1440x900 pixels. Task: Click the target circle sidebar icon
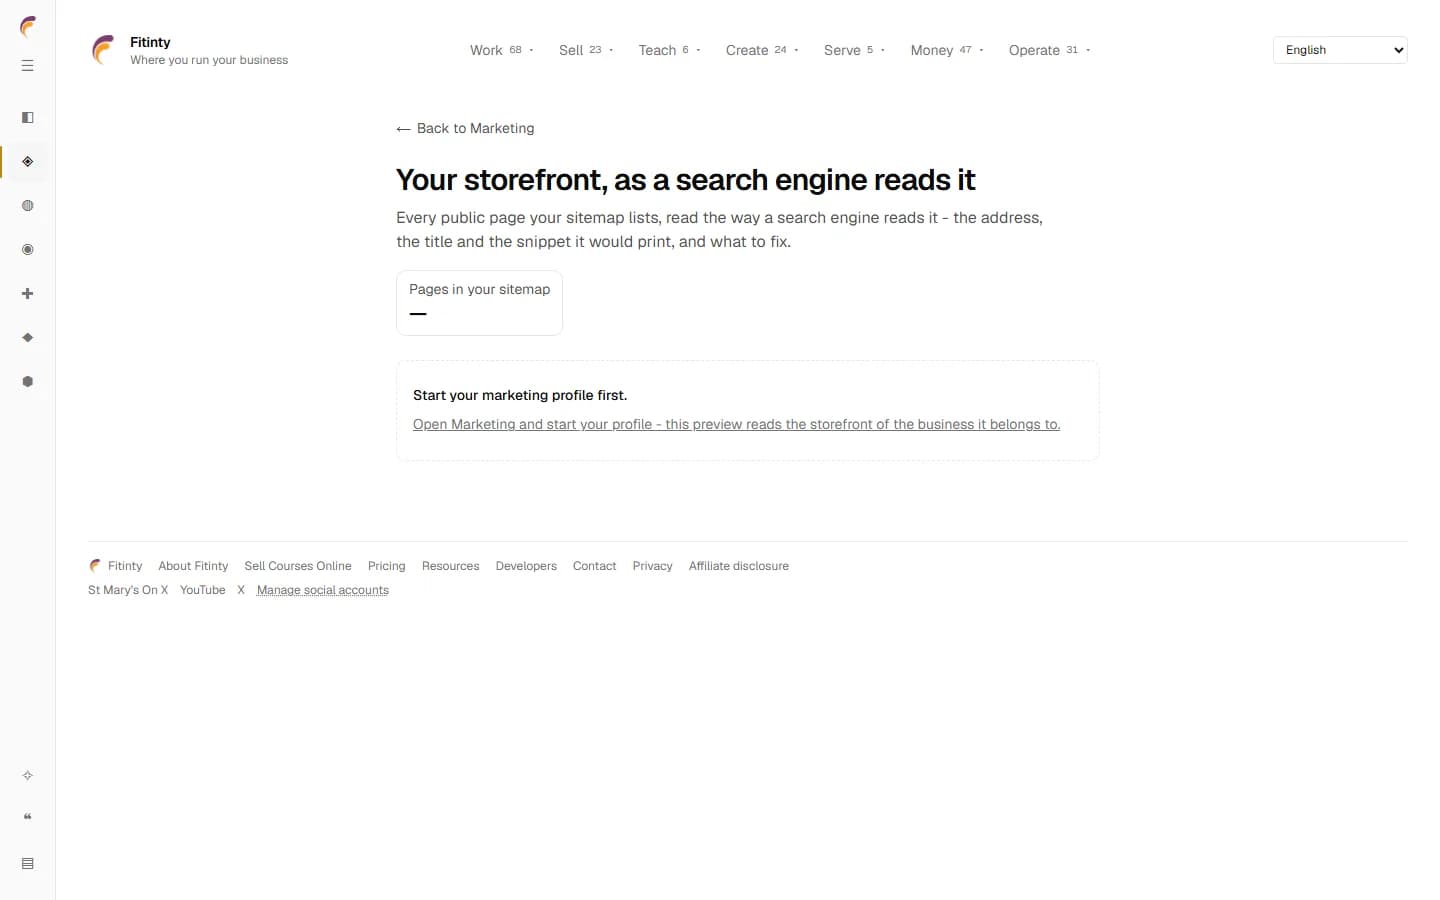(x=28, y=250)
